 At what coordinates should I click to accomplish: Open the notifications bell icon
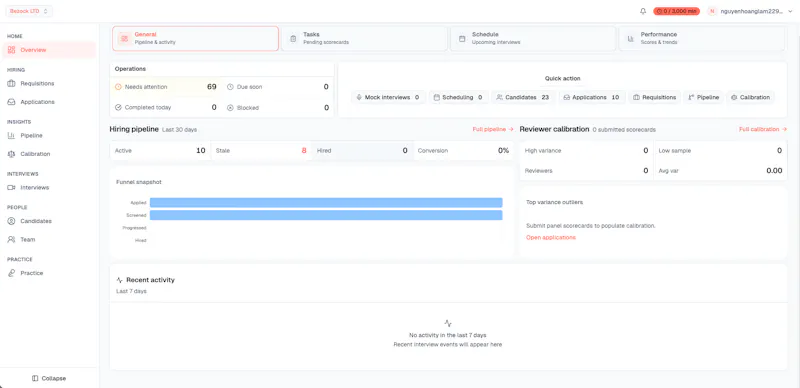643,11
